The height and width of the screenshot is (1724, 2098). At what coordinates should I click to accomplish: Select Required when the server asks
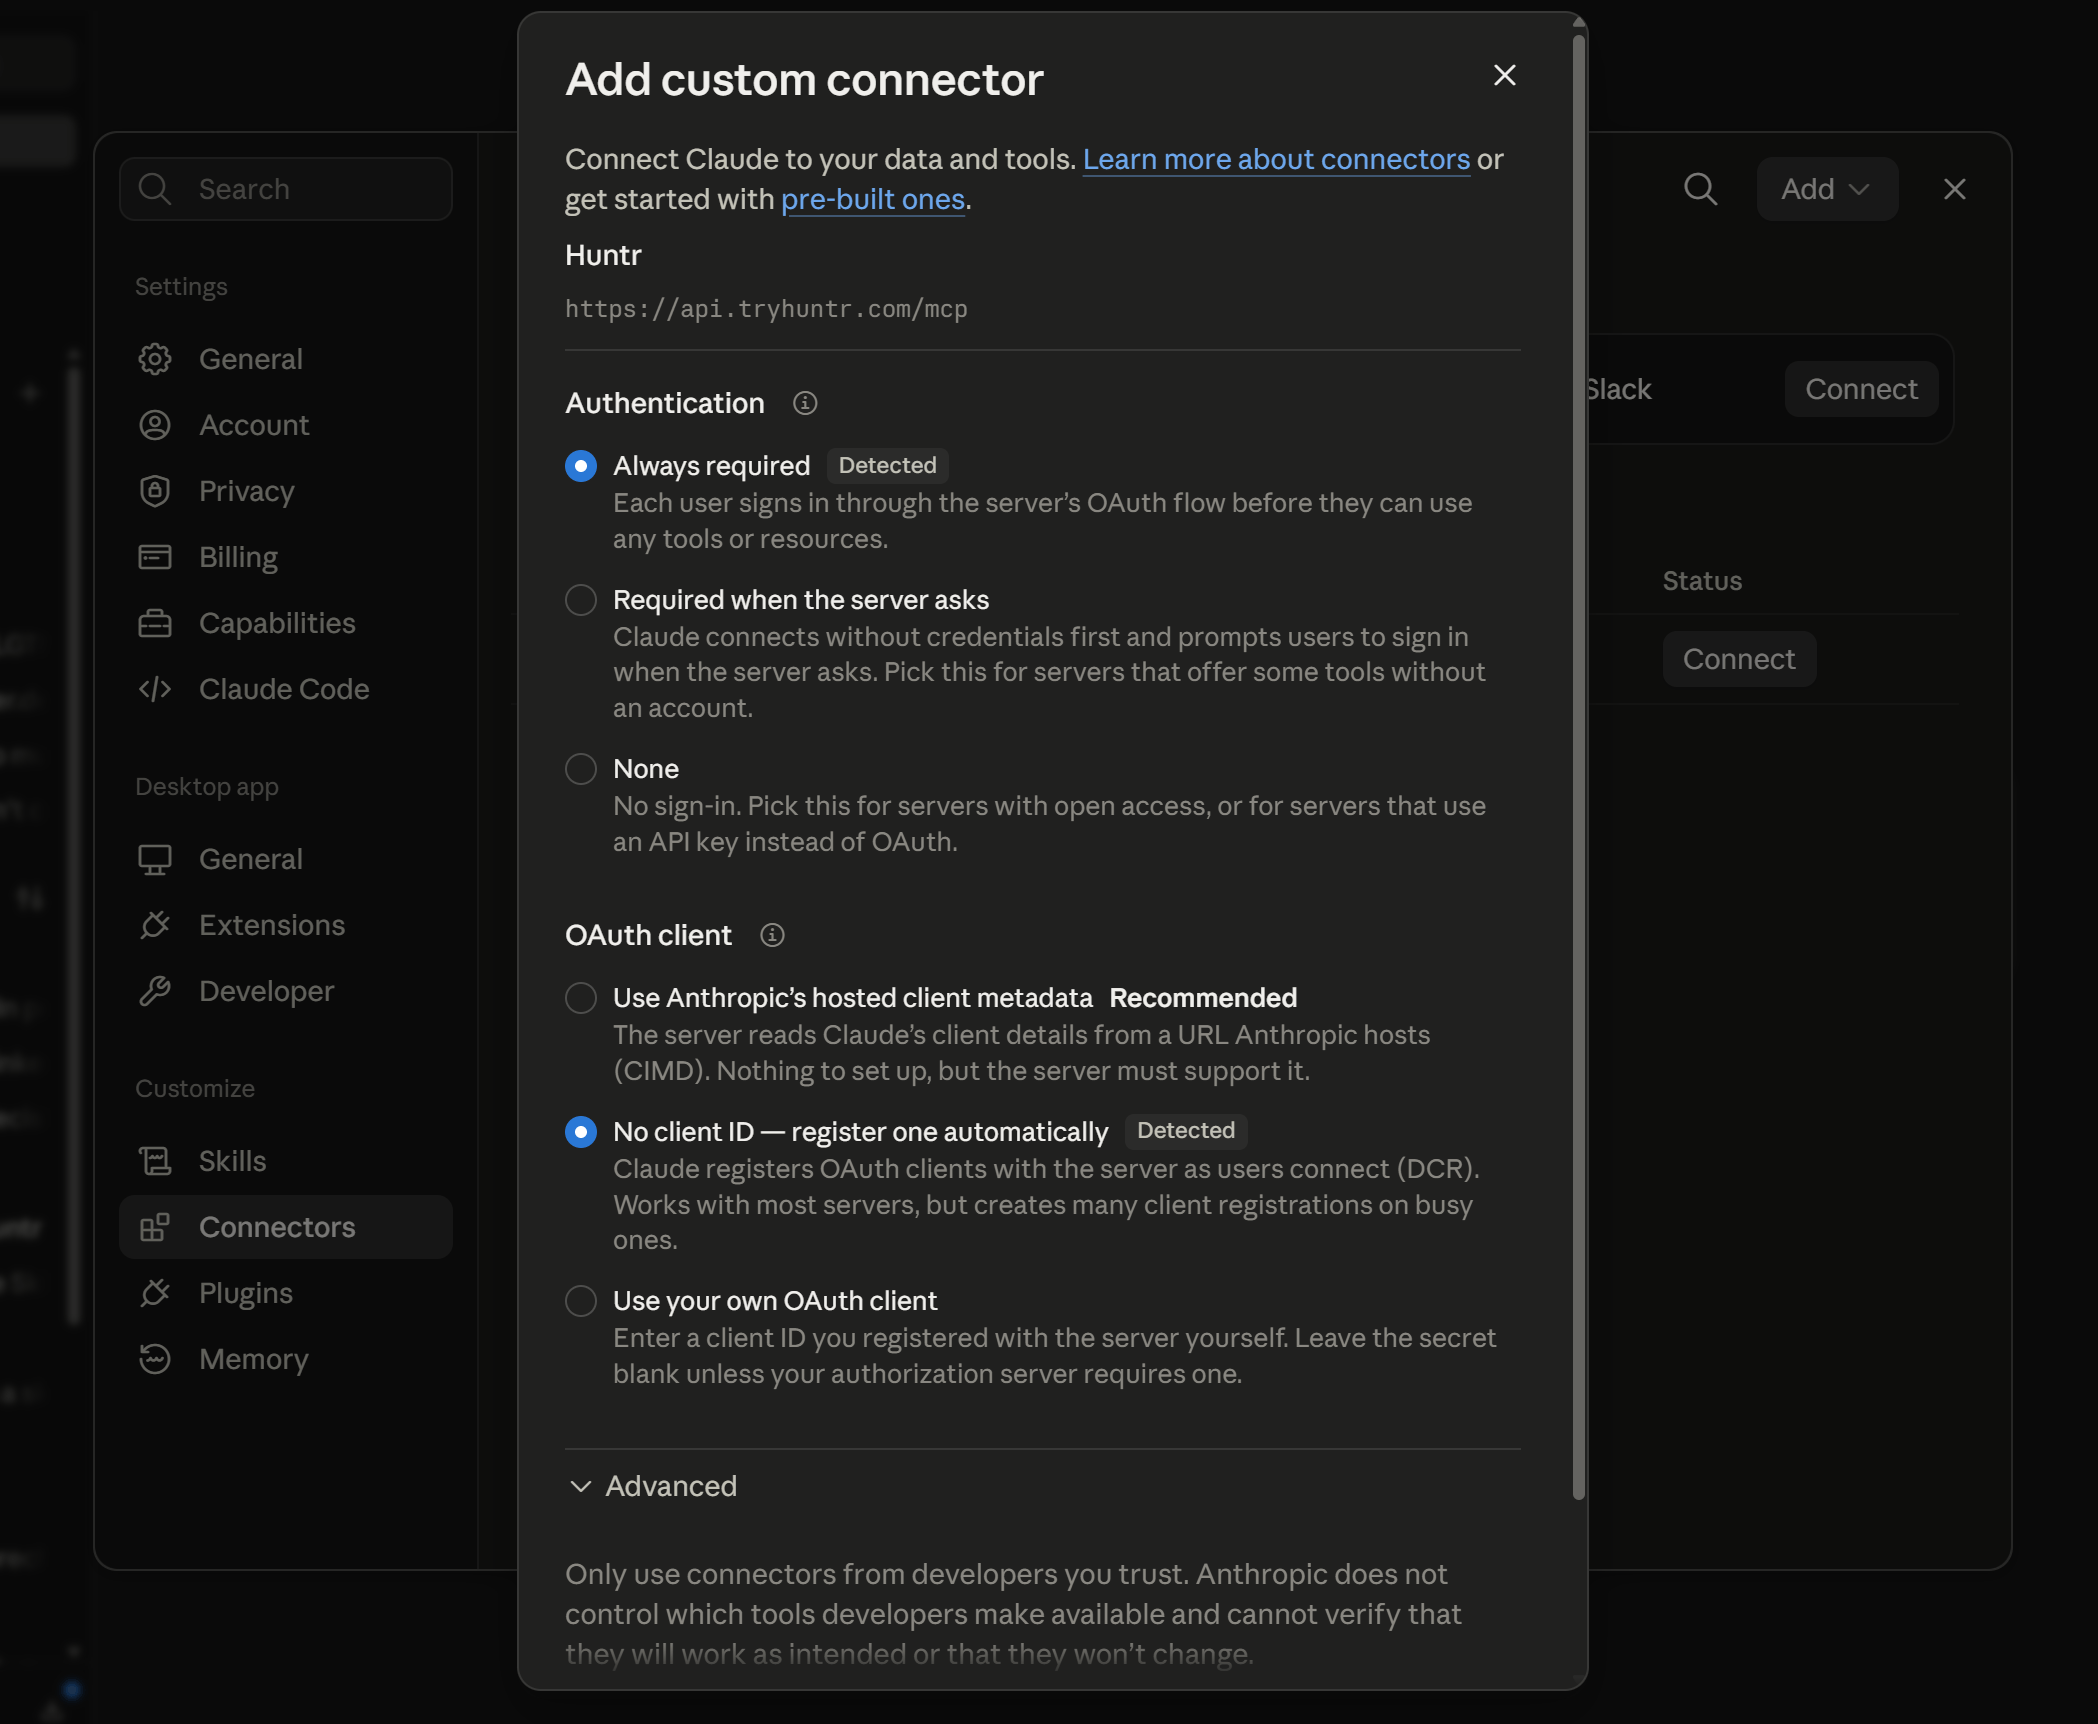pyautogui.click(x=581, y=600)
